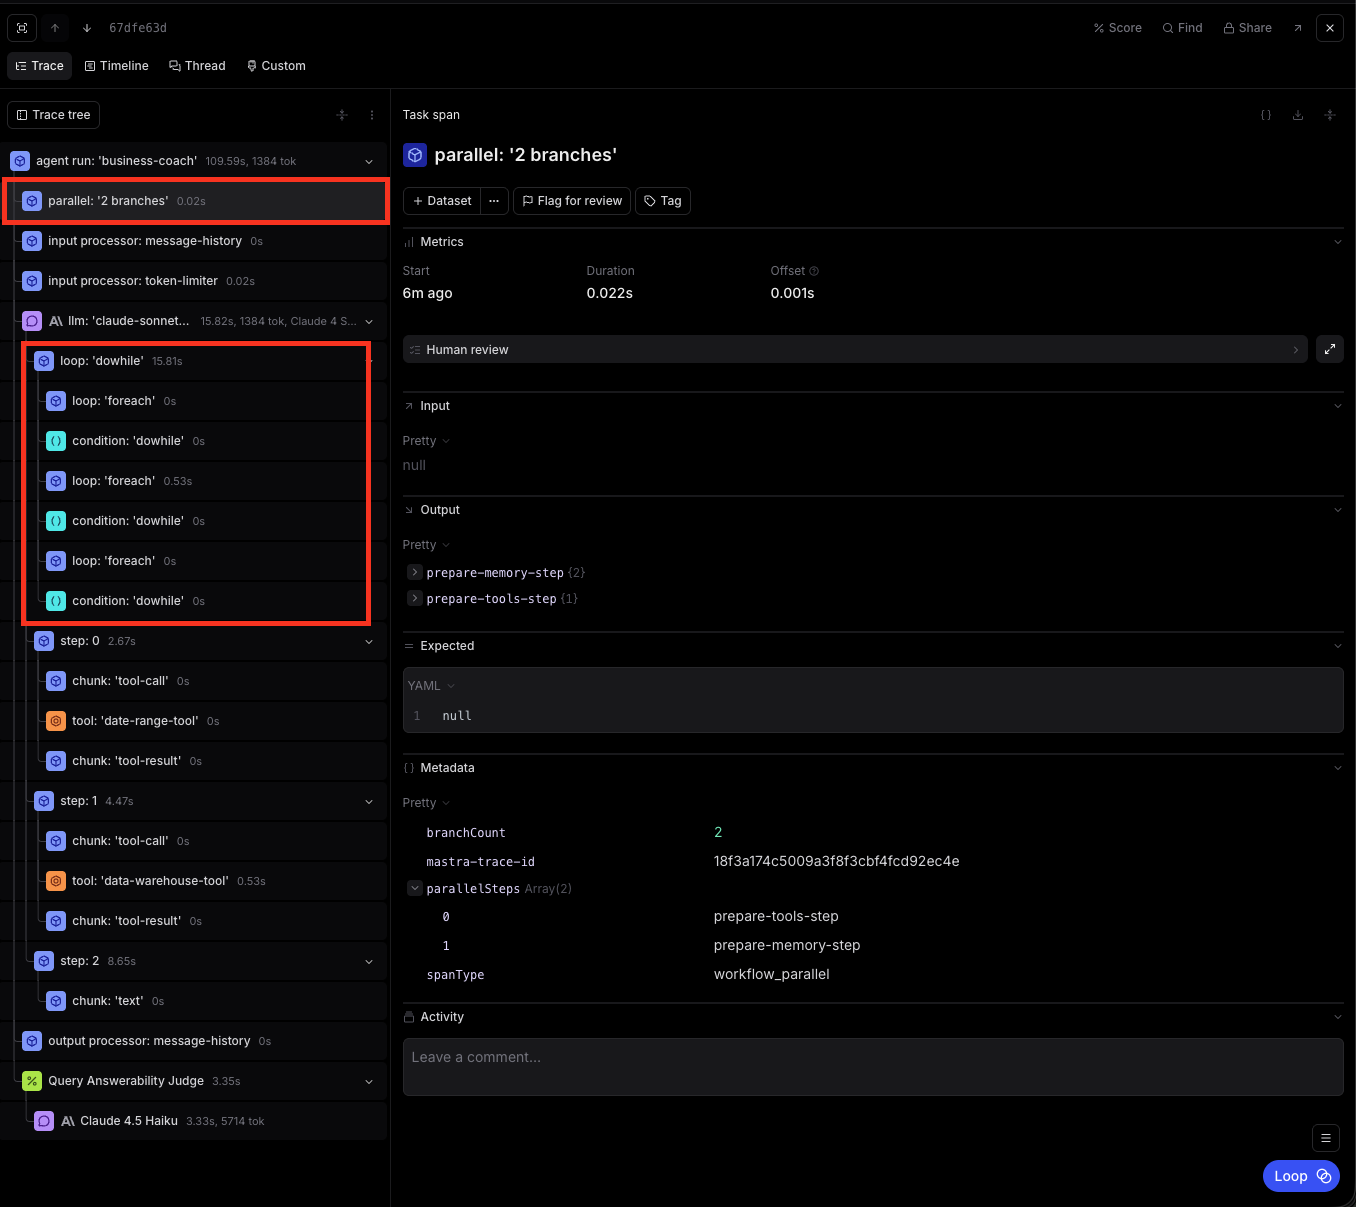
Task: Download the span data
Action: (x=1298, y=115)
